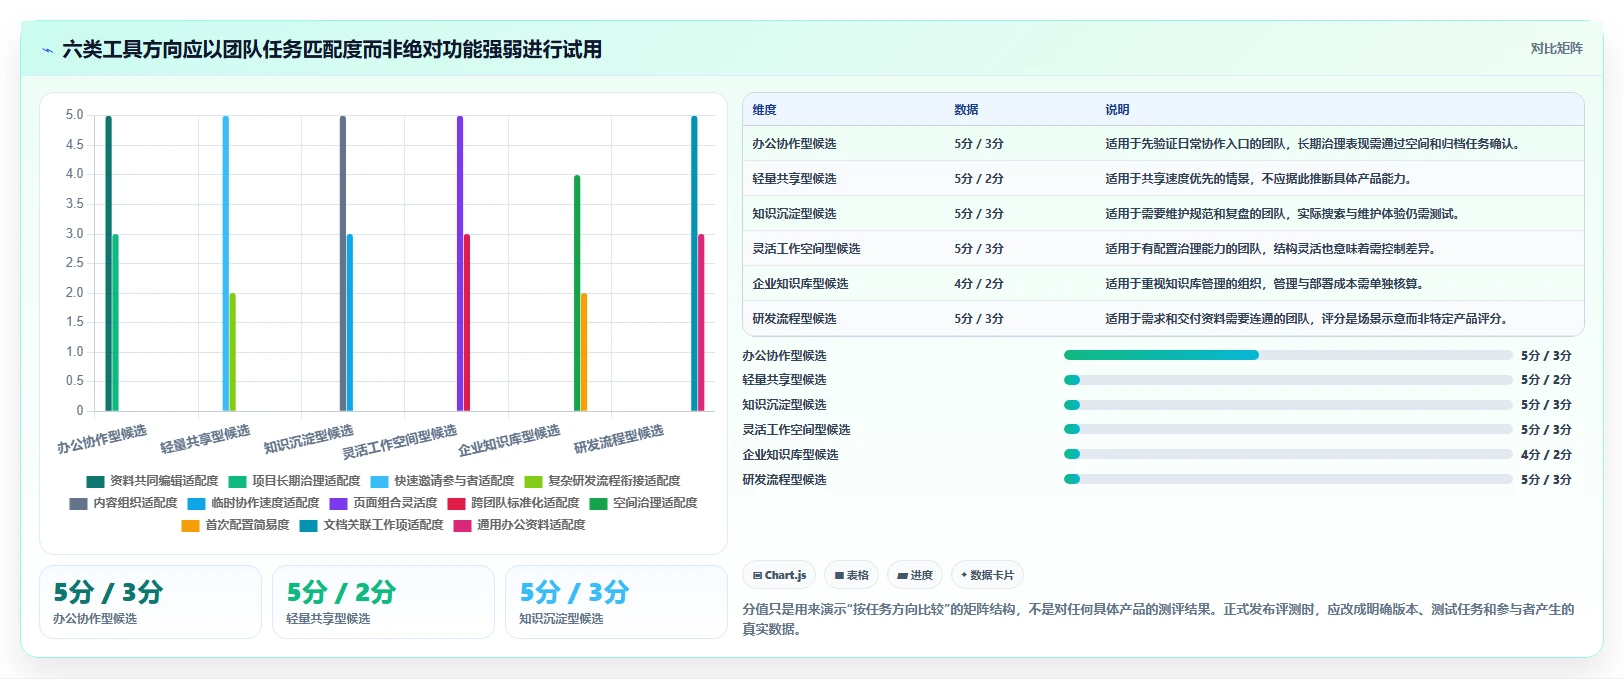Click 4分 / 2分 value beside progress list
Image resolution: width=1624 pixels, height=679 pixels.
1546,454
